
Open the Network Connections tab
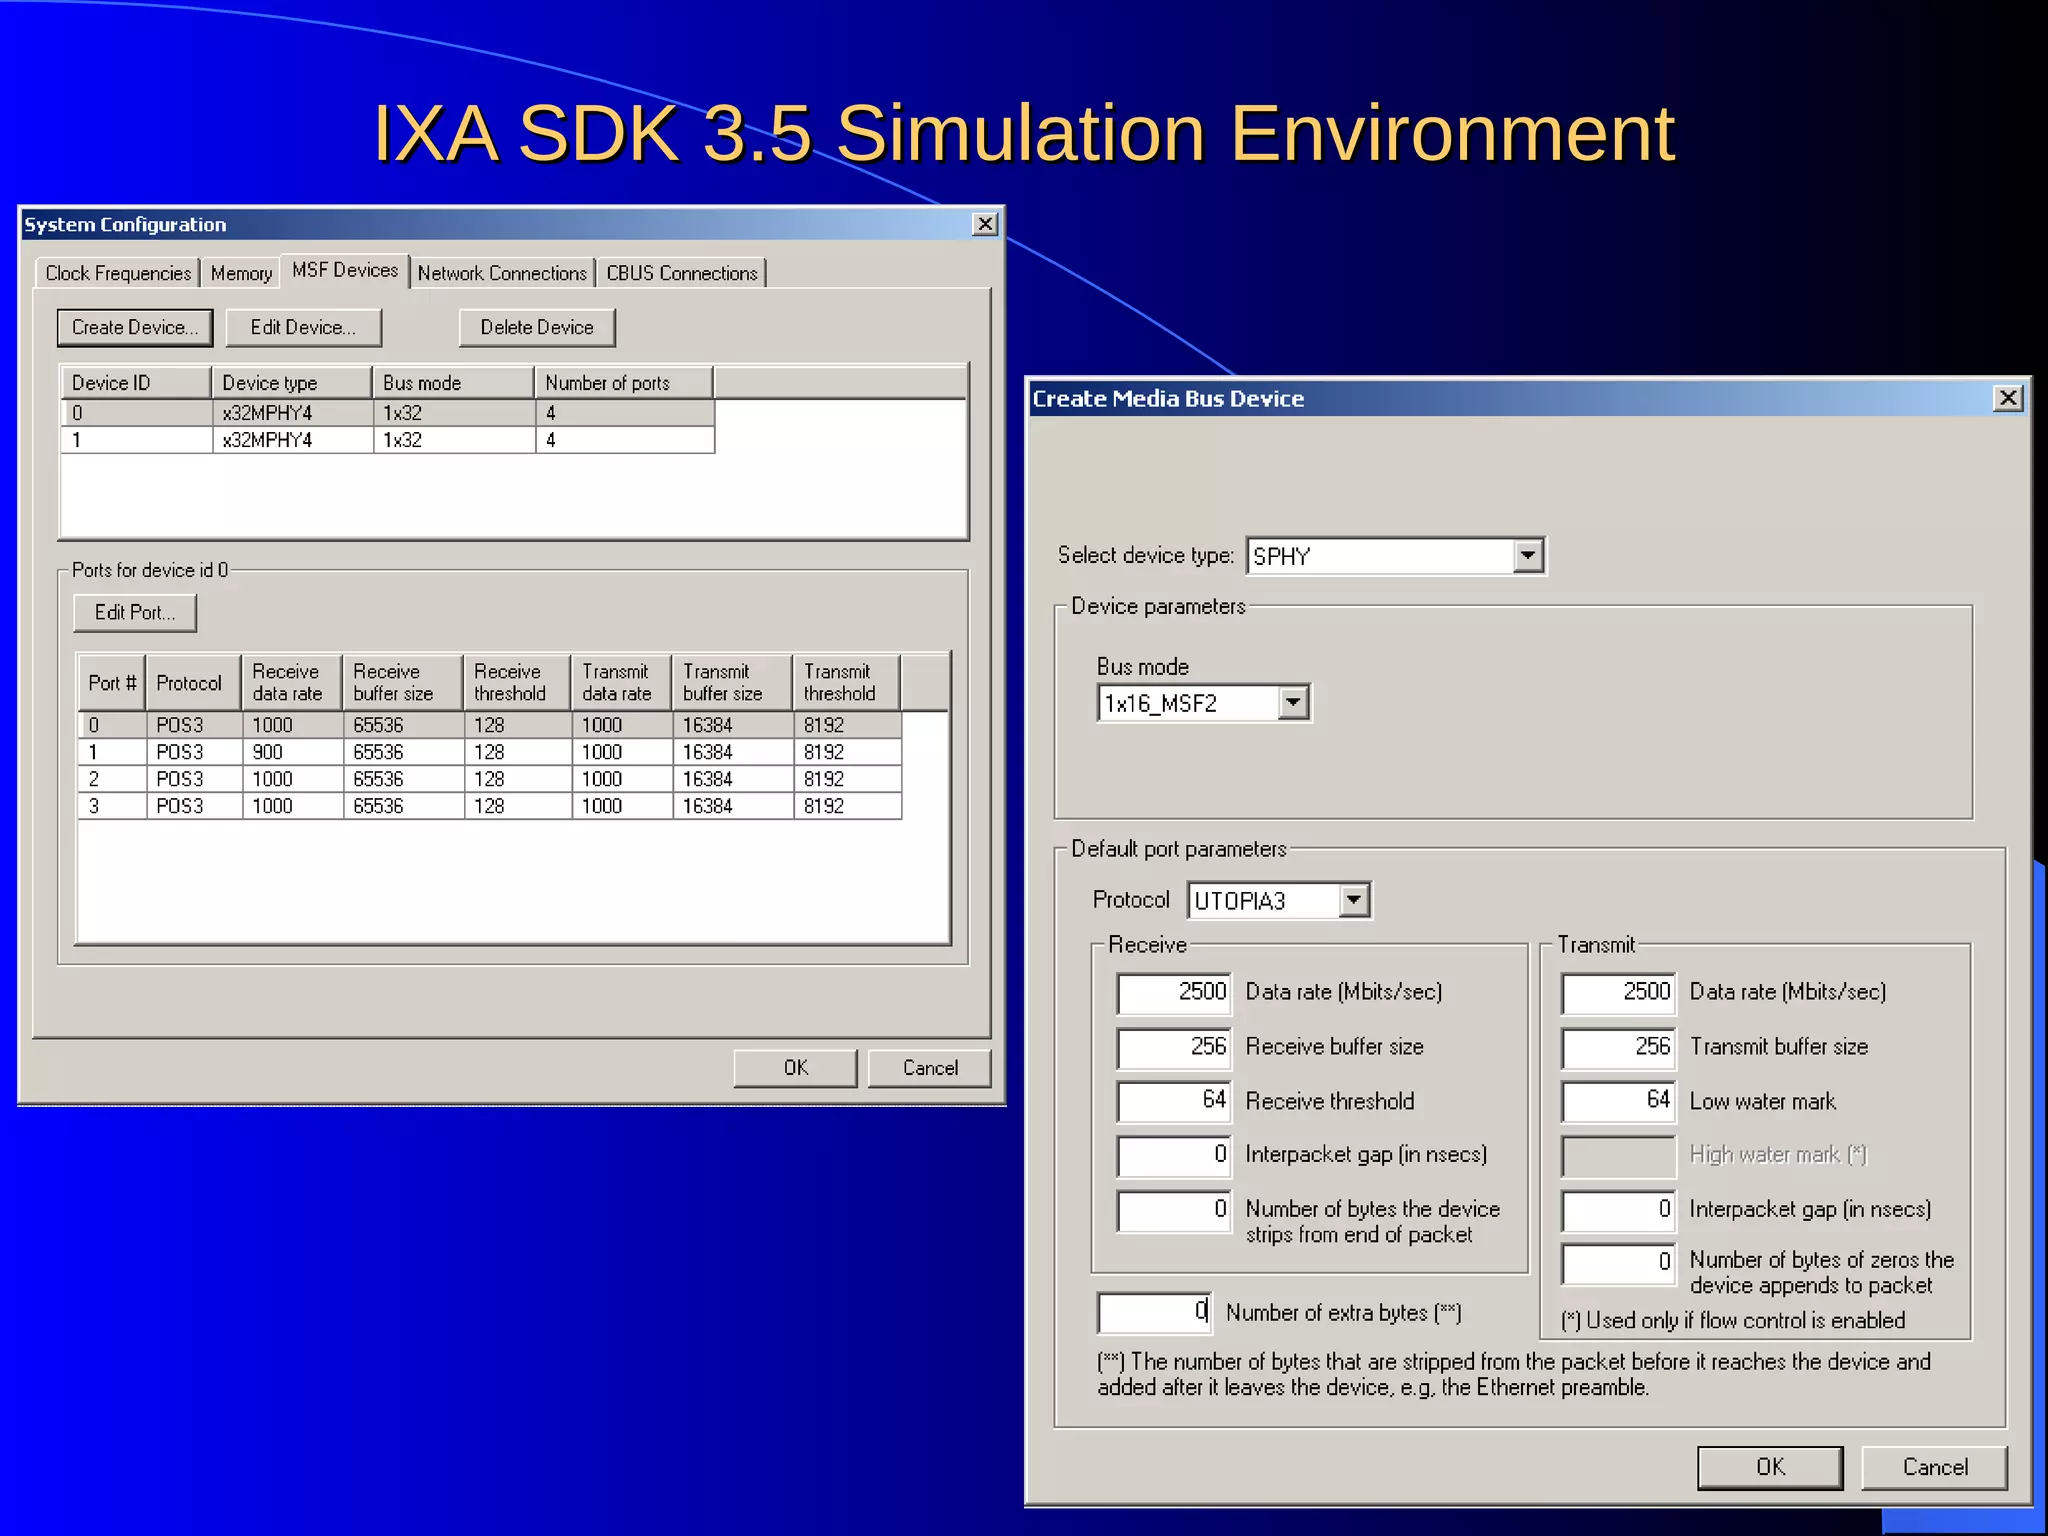502,273
